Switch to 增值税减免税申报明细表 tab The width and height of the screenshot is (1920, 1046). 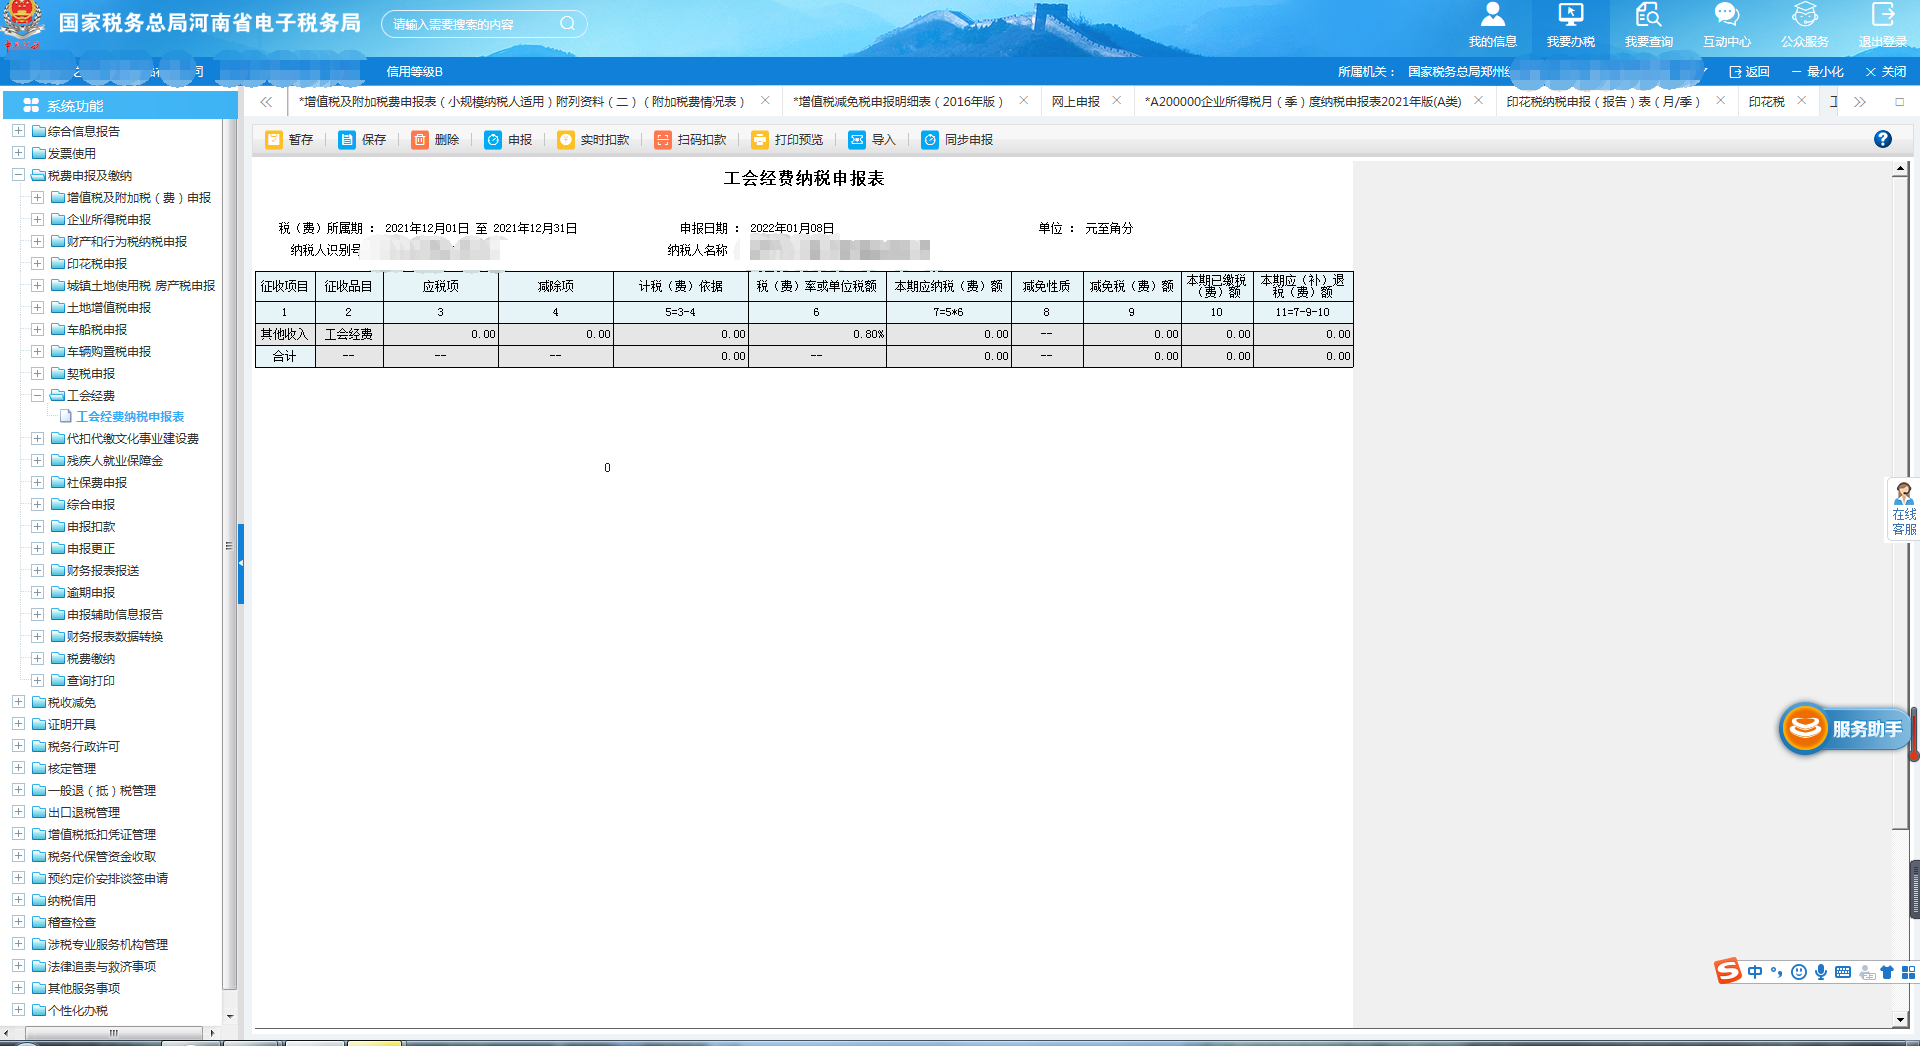tap(898, 102)
